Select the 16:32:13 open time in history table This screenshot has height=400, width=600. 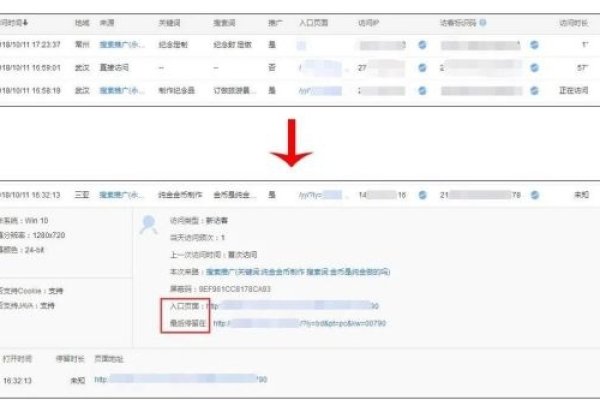(17, 381)
